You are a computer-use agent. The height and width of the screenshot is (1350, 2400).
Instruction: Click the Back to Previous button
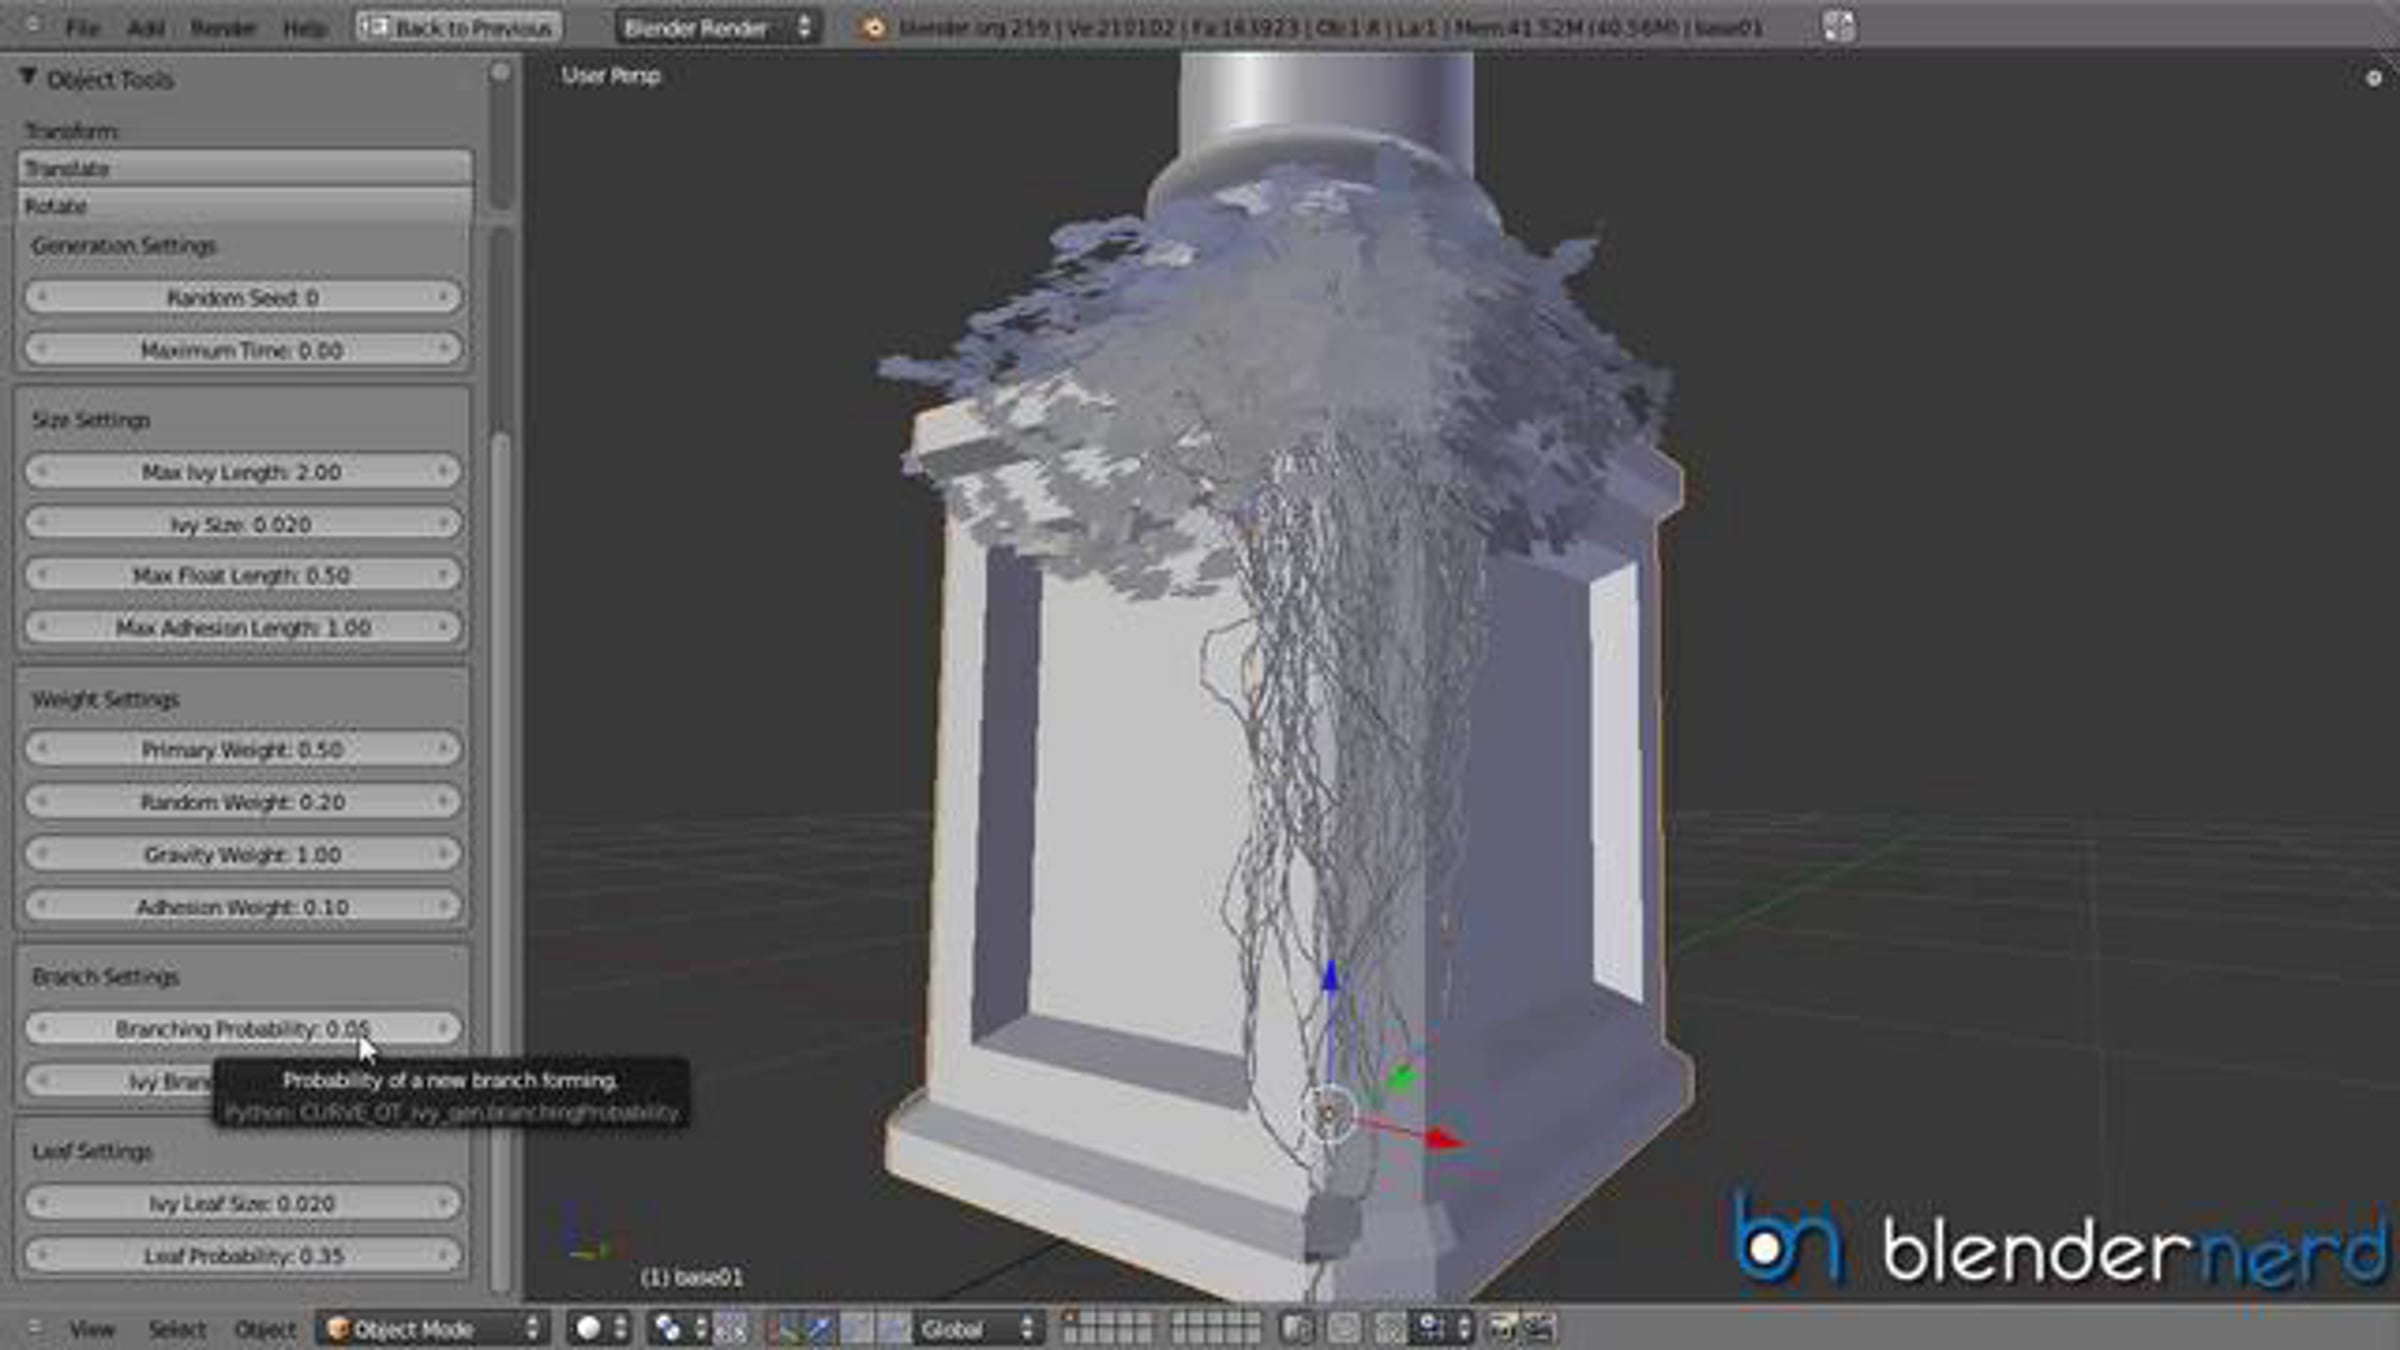pyautogui.click(x=459, y=28)
